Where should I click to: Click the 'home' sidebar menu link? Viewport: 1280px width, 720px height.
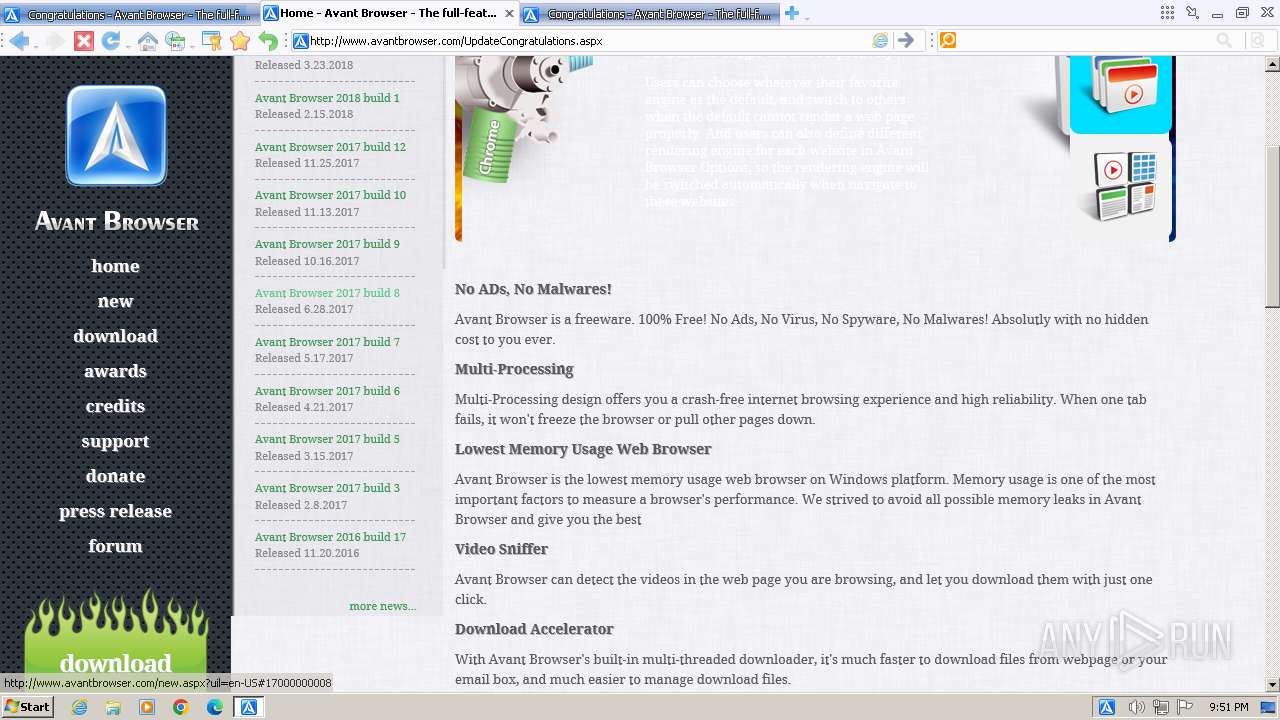pos(115,266)
